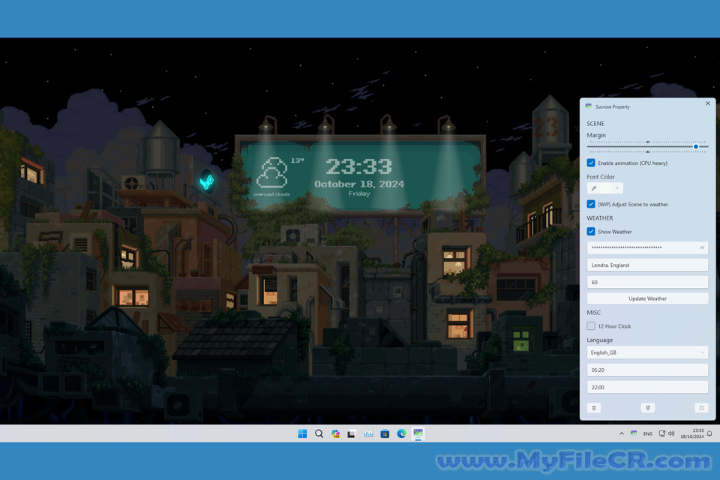This screenshot has width=720, height=480.
Task: Disable Enable animation (CPU heavy) checkbox
Action: tap(591, 163)
